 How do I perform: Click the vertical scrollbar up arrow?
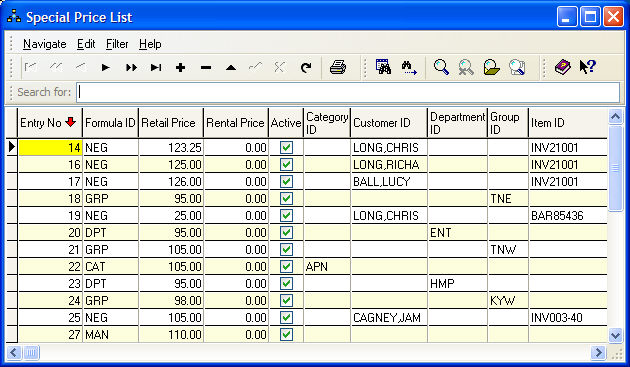(615, 117)
